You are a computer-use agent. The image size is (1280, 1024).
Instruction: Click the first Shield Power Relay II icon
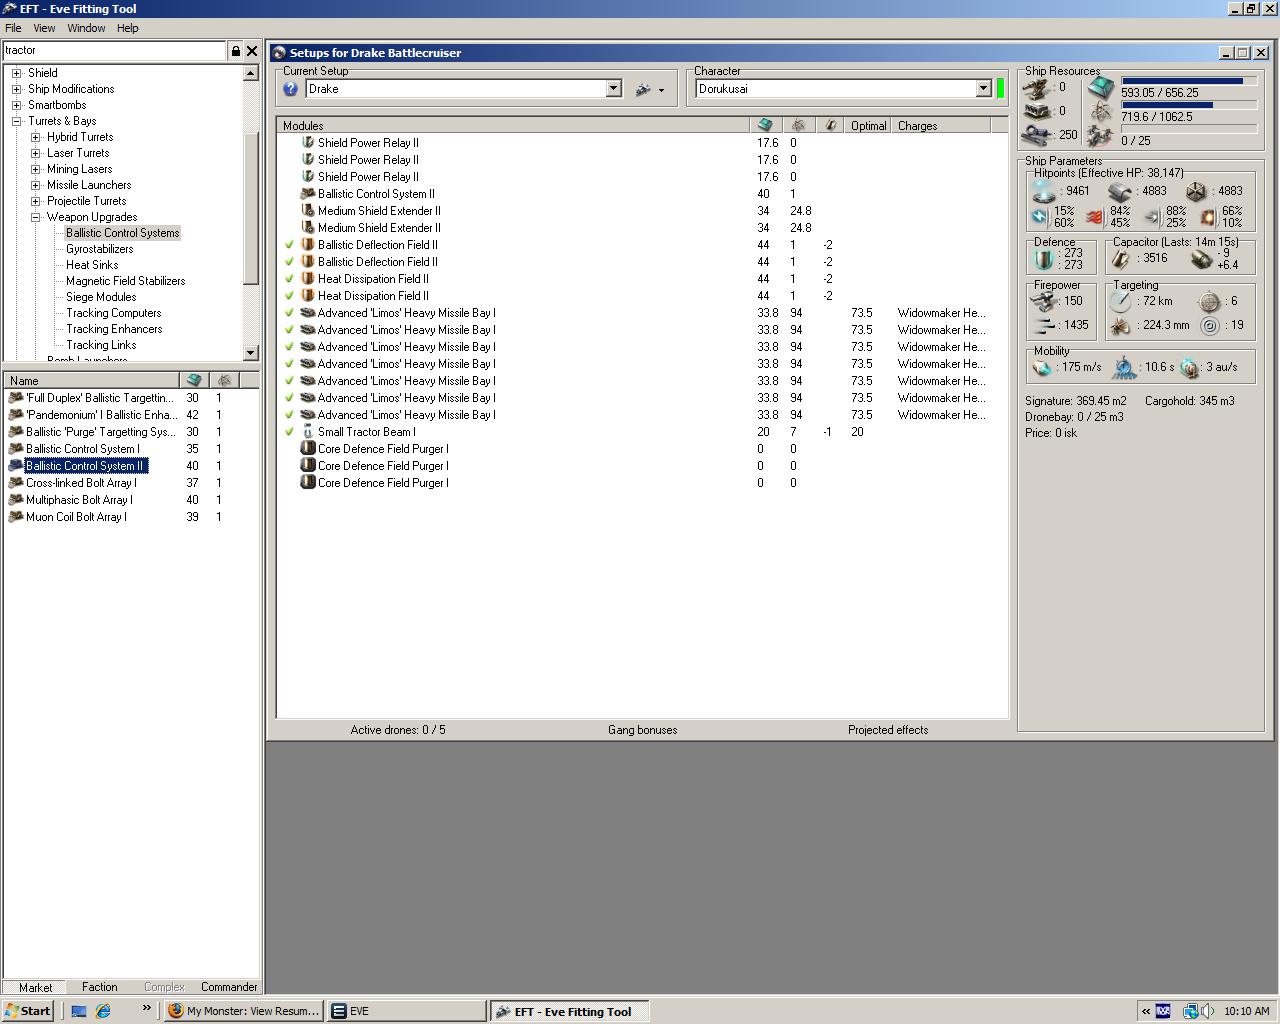308,143
